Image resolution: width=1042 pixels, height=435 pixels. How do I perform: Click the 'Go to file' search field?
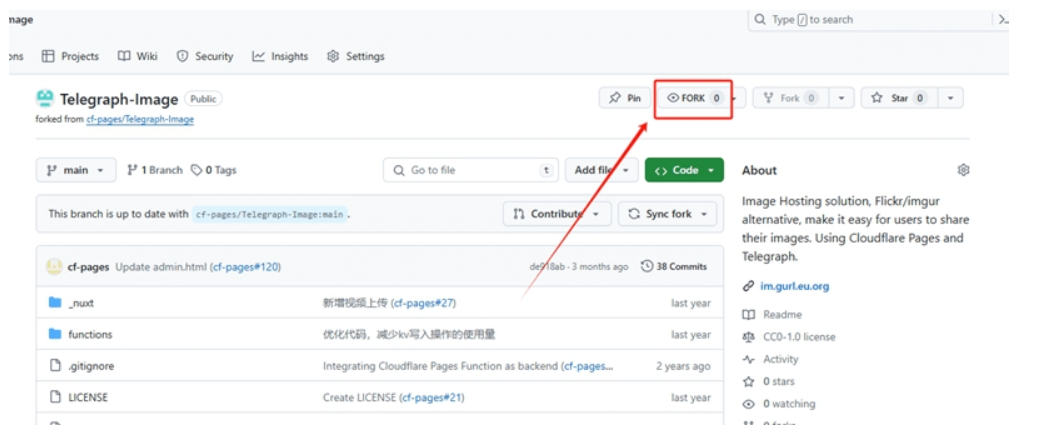[x=470, y=170]
